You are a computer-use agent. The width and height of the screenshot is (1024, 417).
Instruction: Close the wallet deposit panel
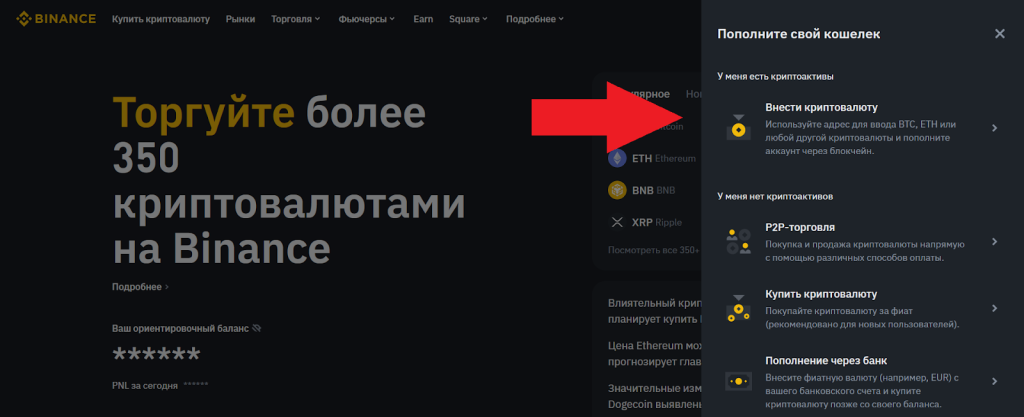[999, 34]
